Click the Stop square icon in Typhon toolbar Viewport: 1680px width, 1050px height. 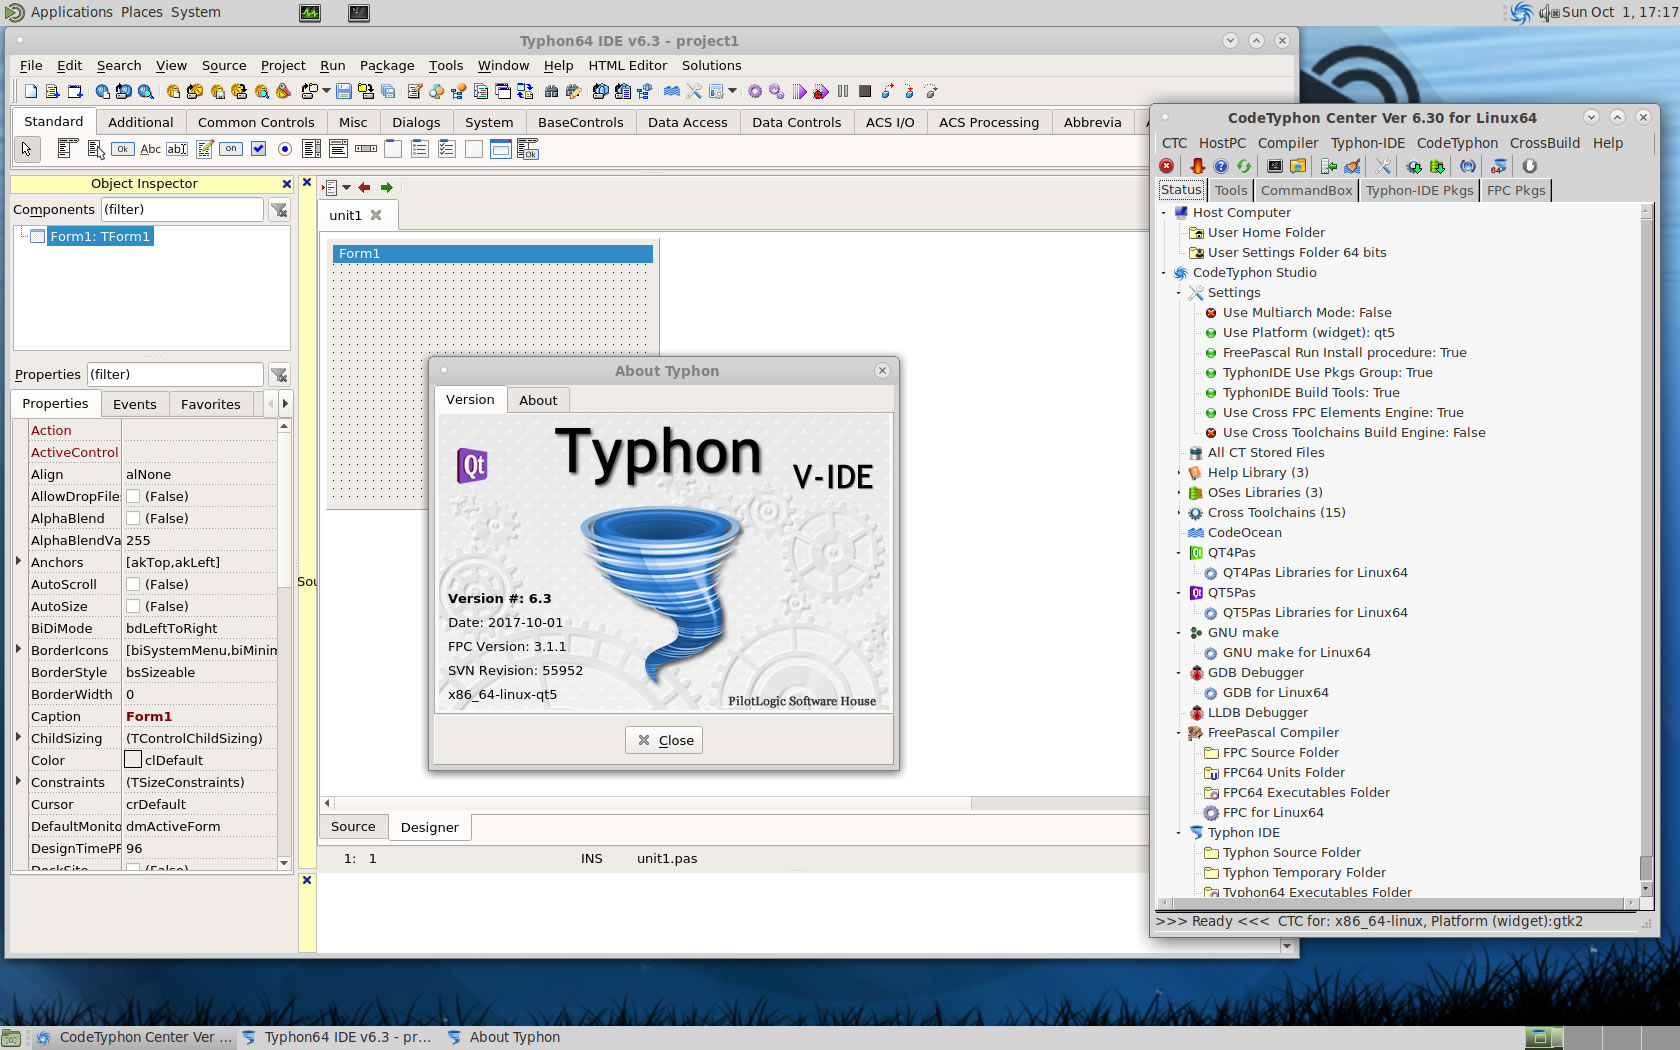point(865,92)
